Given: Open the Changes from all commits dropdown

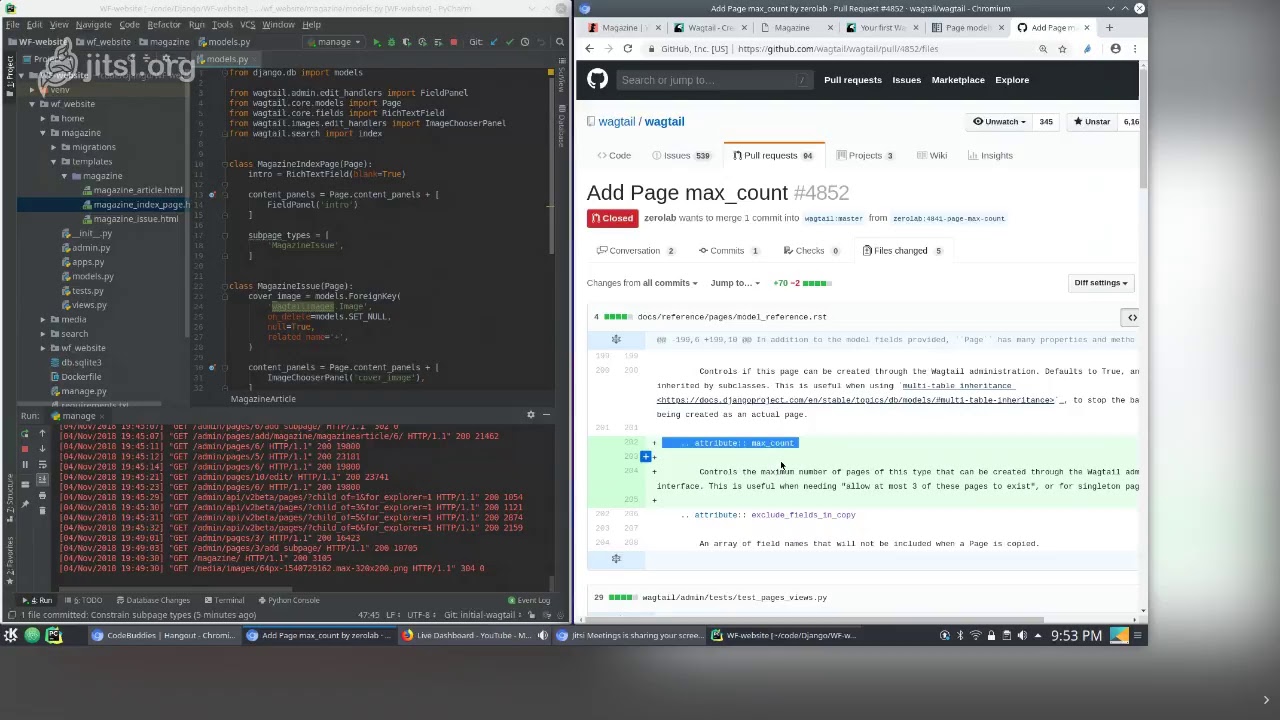Looking at the screenshot, I should click(x=642, y=283).
